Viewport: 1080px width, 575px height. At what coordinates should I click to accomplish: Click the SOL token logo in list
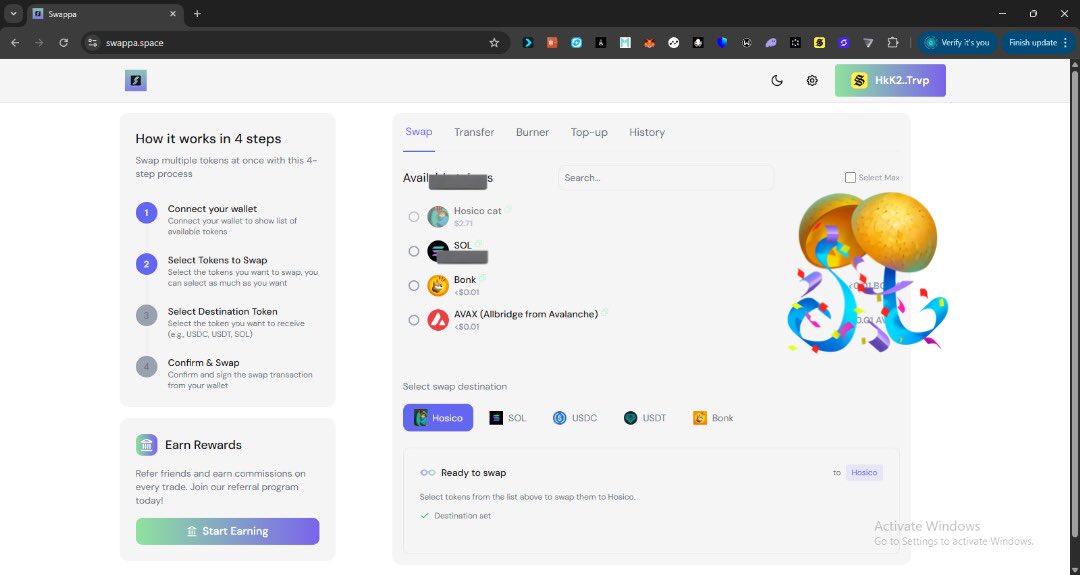point(438,251)
